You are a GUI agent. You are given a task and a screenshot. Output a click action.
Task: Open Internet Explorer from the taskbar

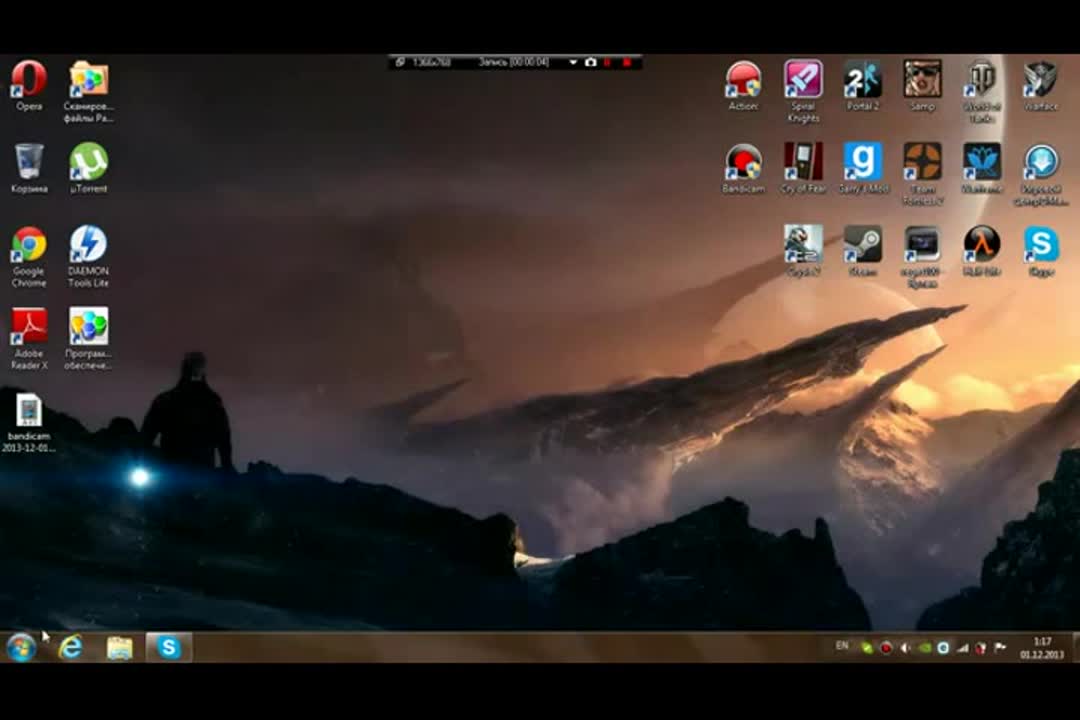[70, 647]
